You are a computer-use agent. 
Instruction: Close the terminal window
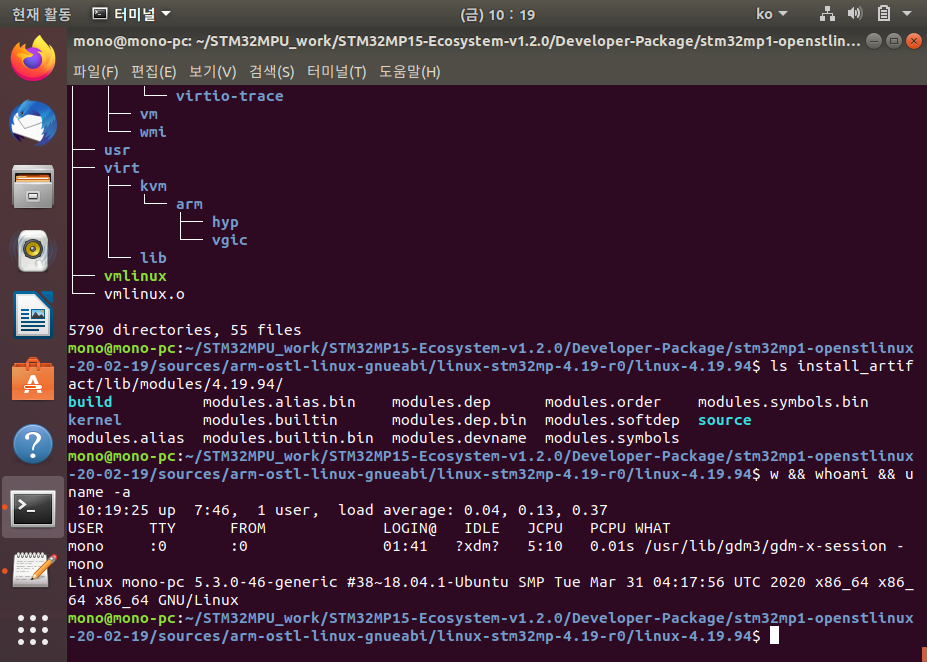pyautogui.click(x=914, y=41)
